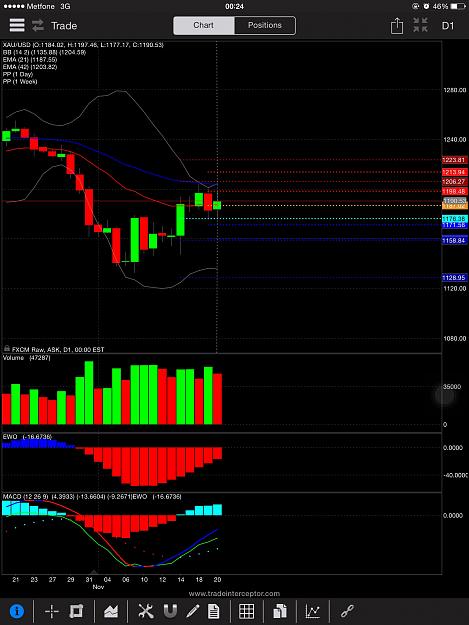
Task: Open the hamburger main menu
Action: tap(17, 26)
